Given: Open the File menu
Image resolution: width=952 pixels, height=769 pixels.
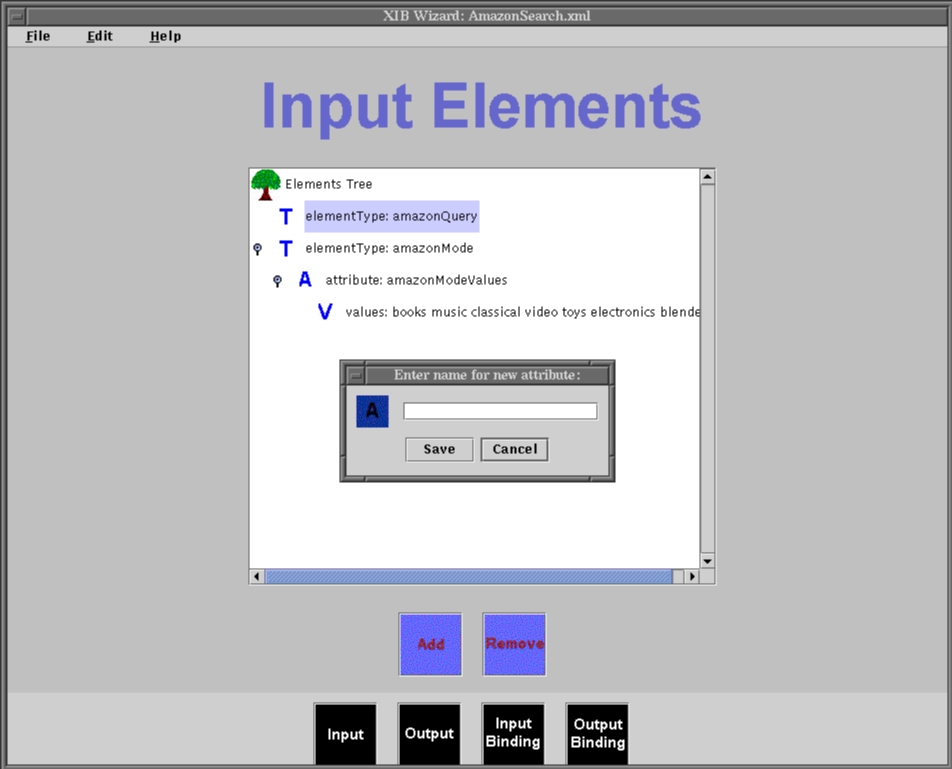Looking at the screenshot, I should point(38,36).
